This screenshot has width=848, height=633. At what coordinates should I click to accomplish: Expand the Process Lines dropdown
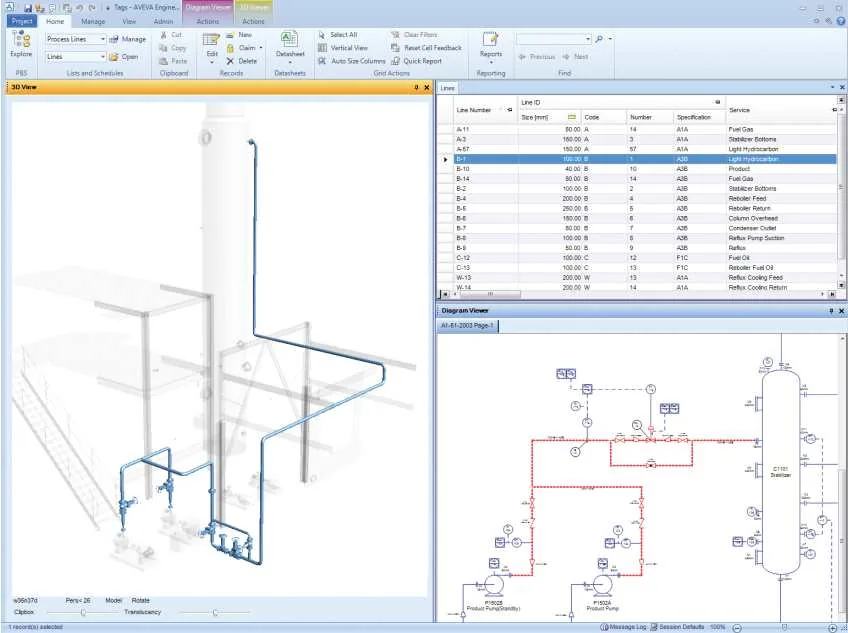(x=103, y=39)
